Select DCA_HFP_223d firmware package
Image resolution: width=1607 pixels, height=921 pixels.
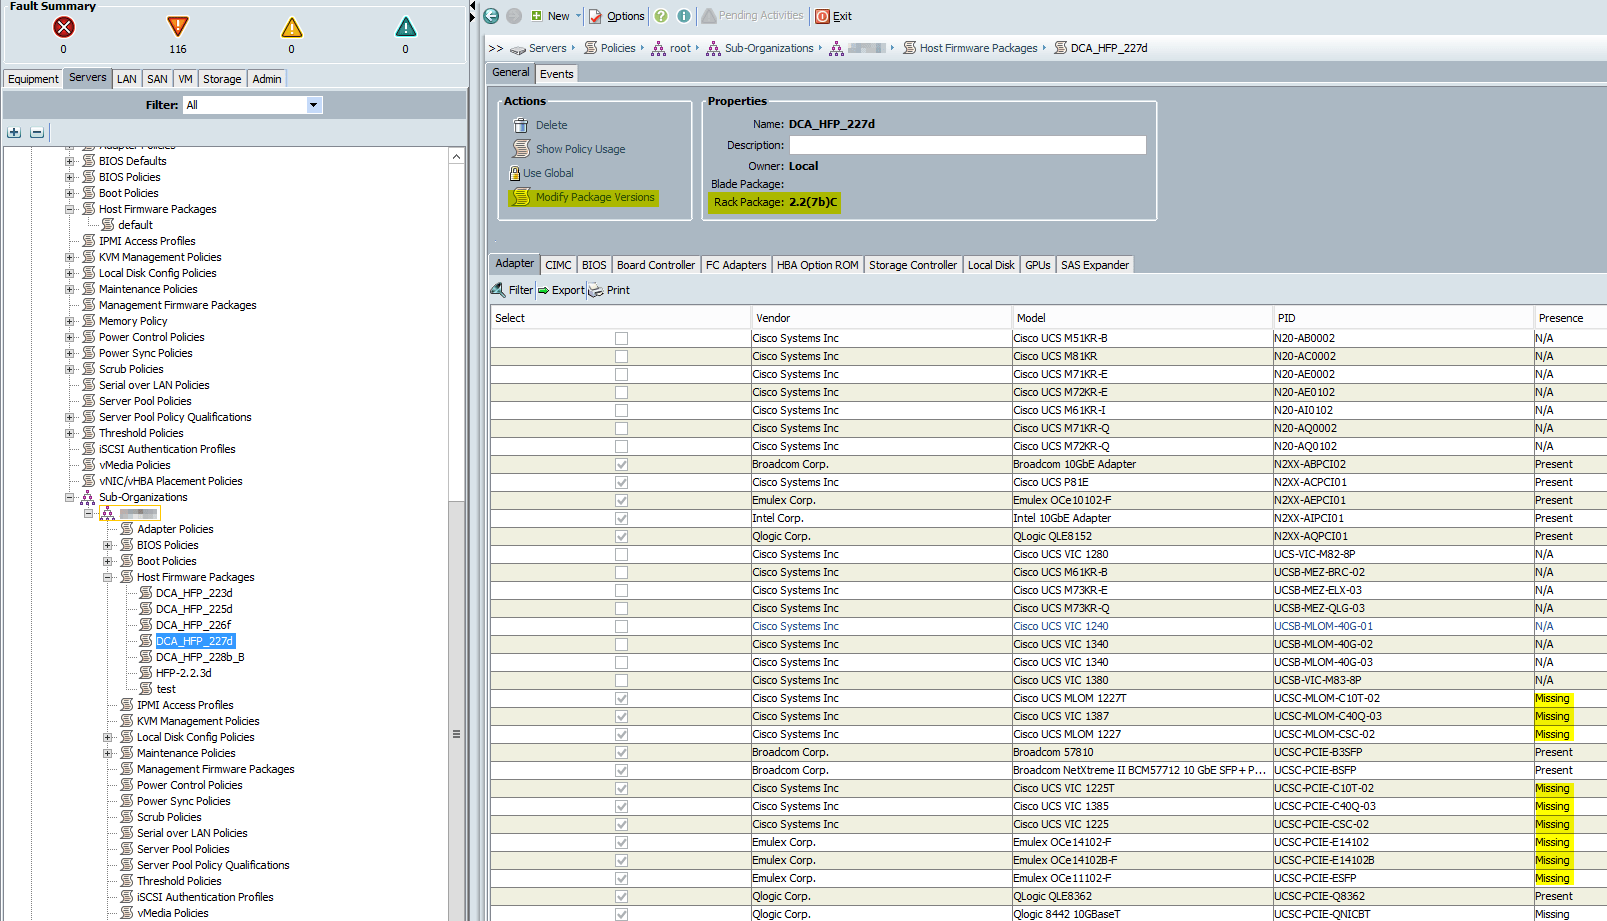click(194, 593)
